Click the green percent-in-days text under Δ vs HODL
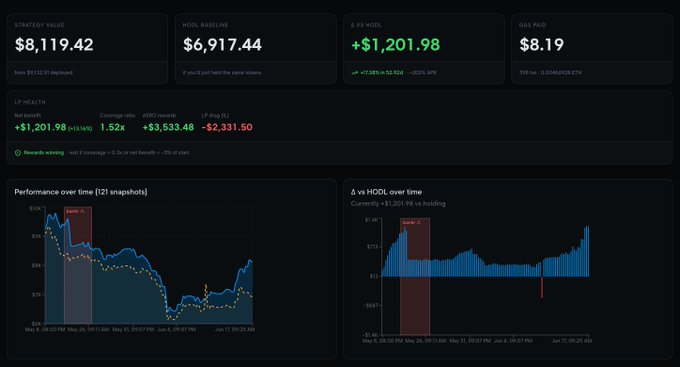 (x=382, y=72)
